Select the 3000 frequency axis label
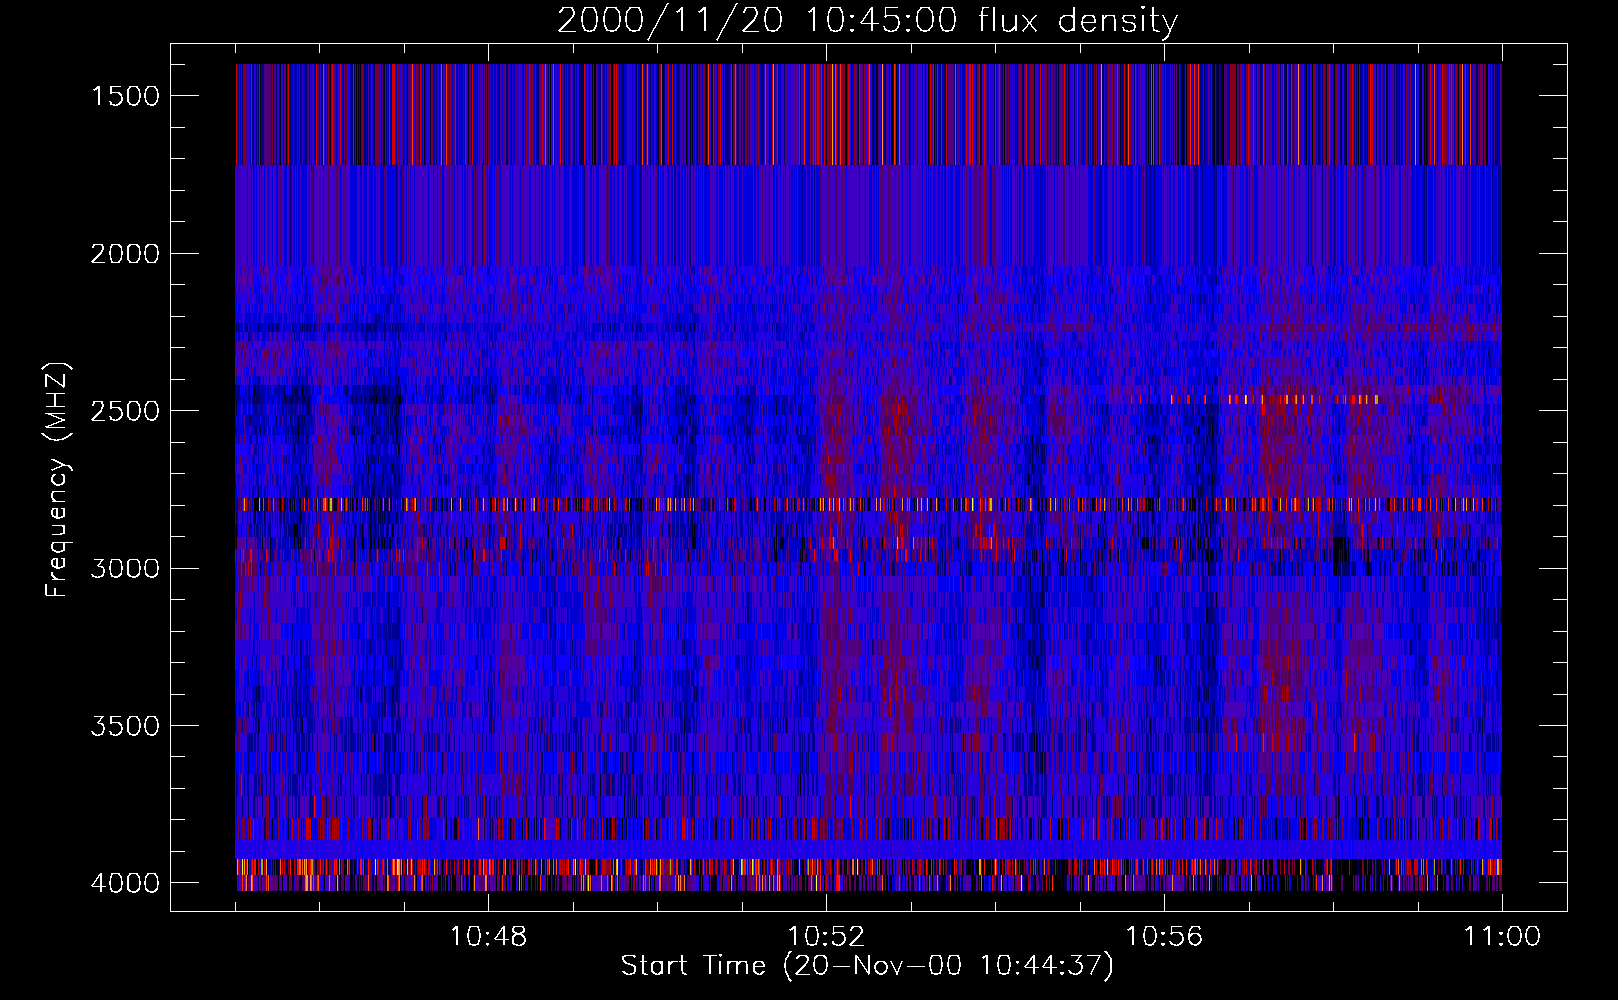This screenshot has width=1618, height=1000. point(125,569)
